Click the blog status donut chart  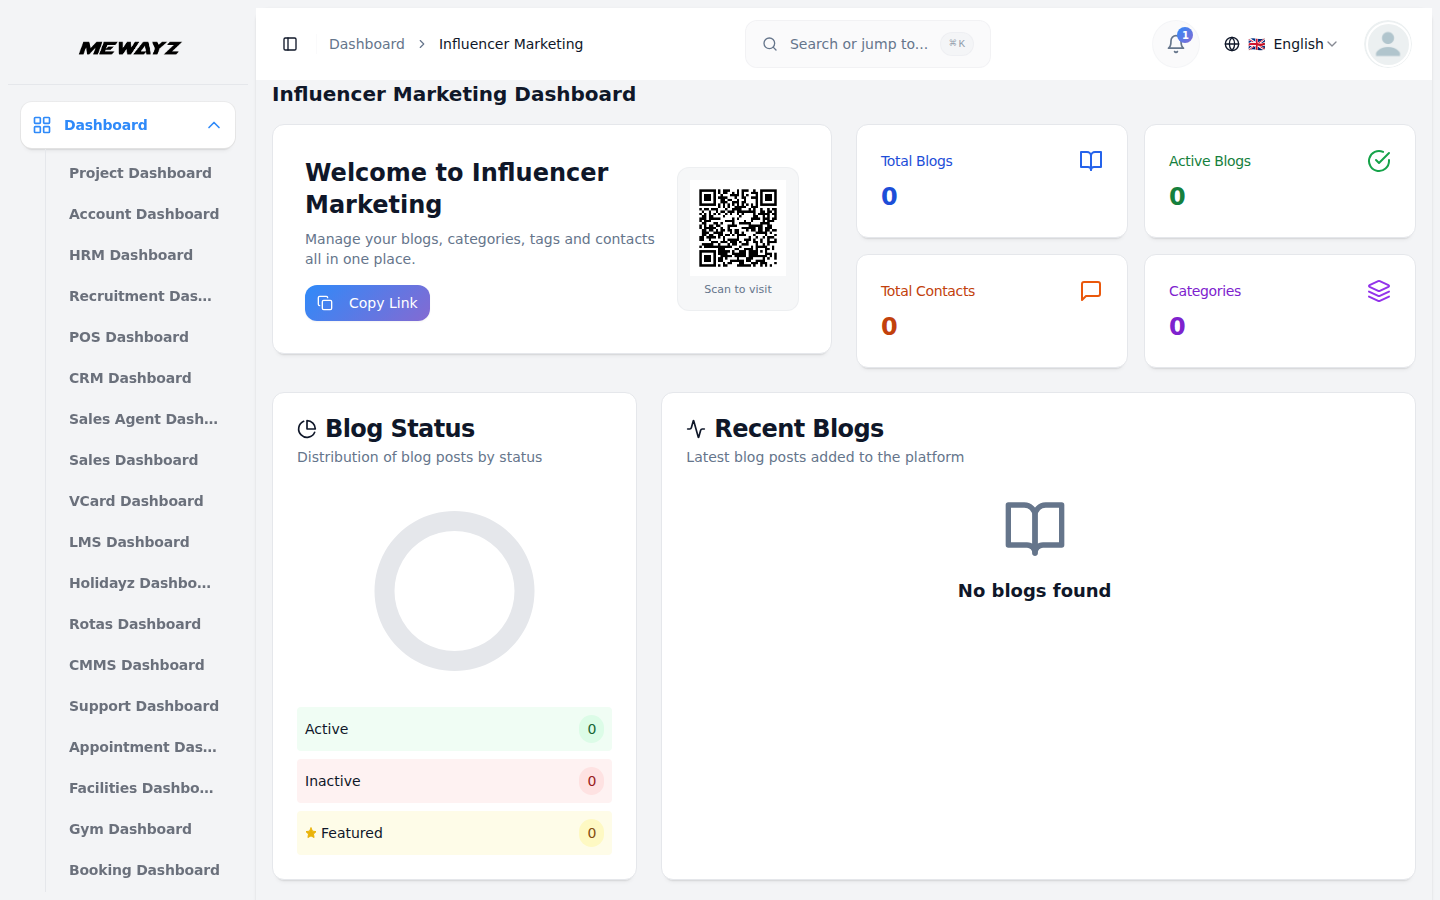454,591
